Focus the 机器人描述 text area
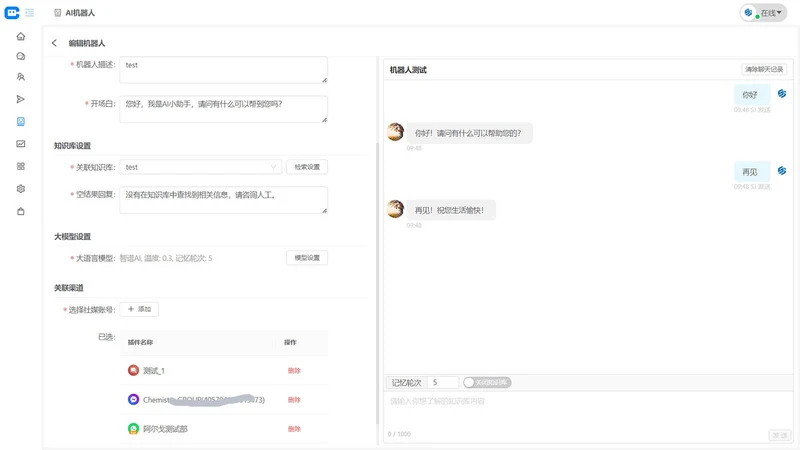 click(x=223, y=69)
